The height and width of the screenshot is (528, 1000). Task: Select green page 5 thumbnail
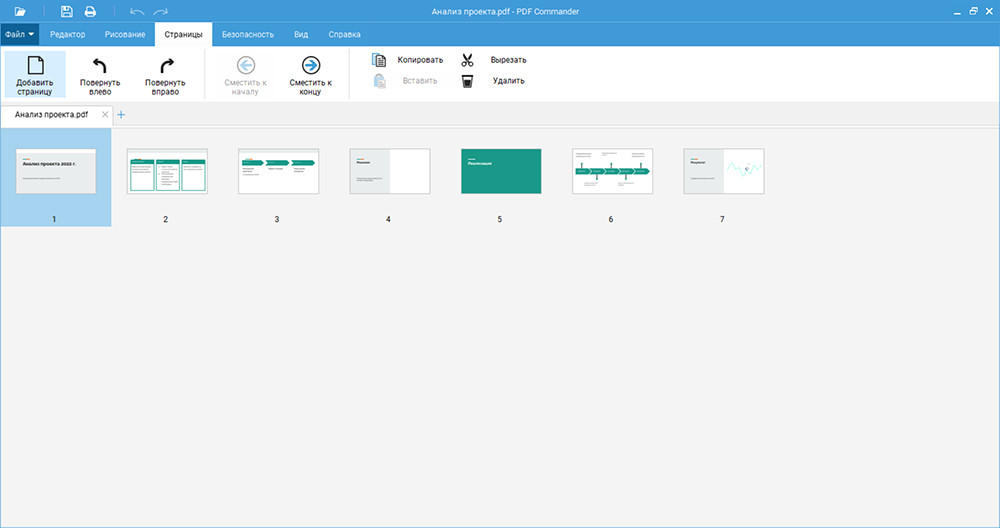501,172
